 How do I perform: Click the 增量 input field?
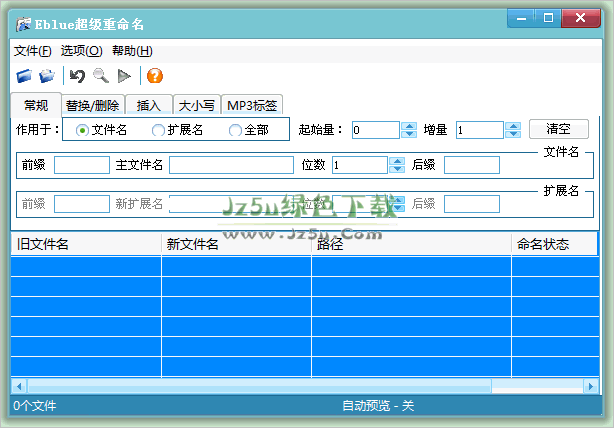[480, 130]
